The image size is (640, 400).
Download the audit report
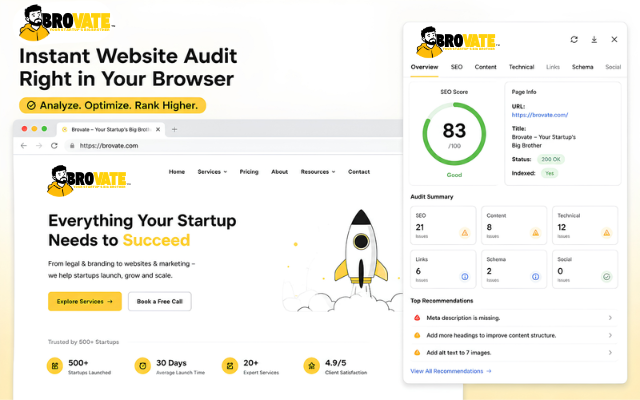(594, 40)
